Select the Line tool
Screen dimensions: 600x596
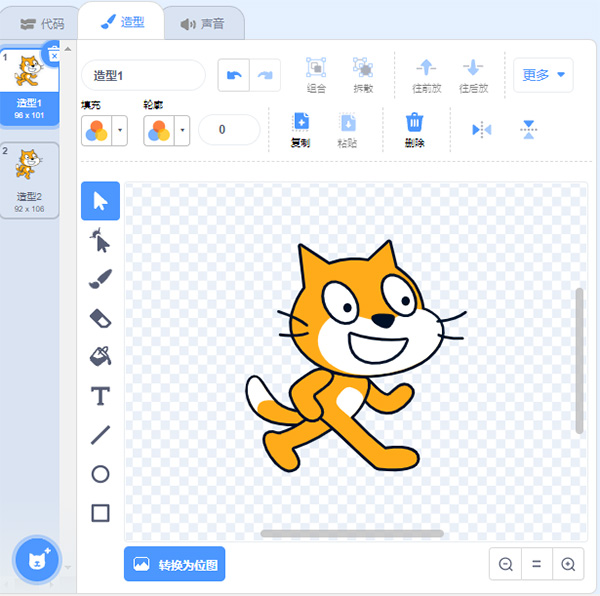point(100,435)
